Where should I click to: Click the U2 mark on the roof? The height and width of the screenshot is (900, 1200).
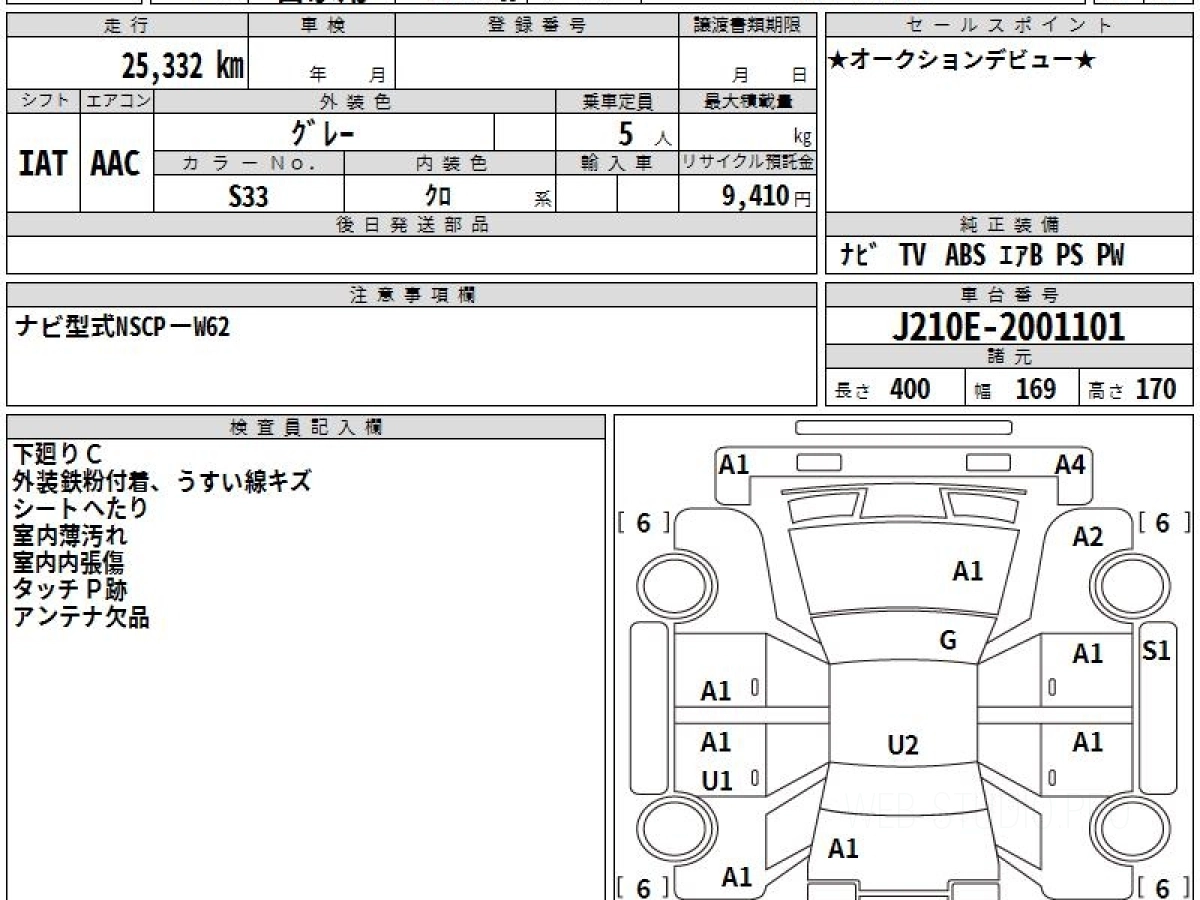903,745
